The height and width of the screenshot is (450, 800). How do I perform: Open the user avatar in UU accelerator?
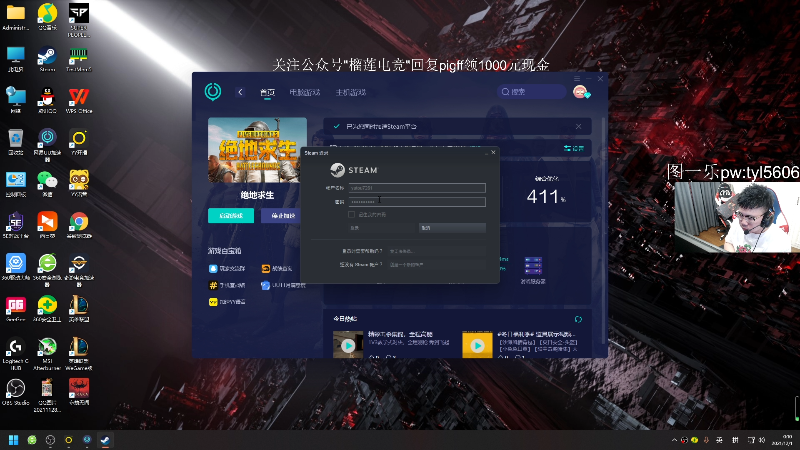click(x=581, y=92)
